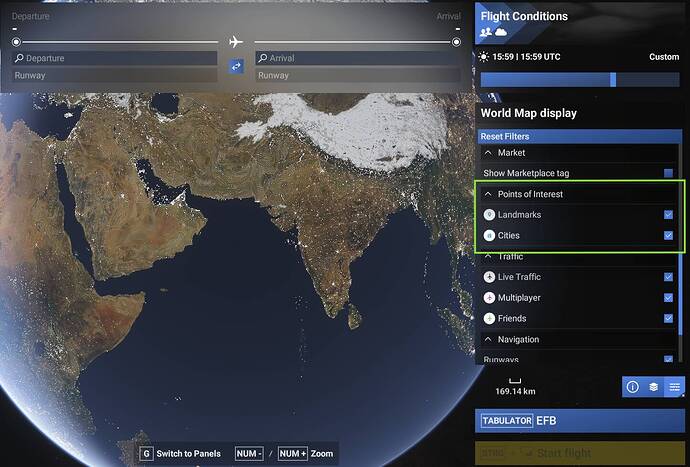Click the Friends plane icon
Viewport: 690px width, 467px height.
click(489, 318)
